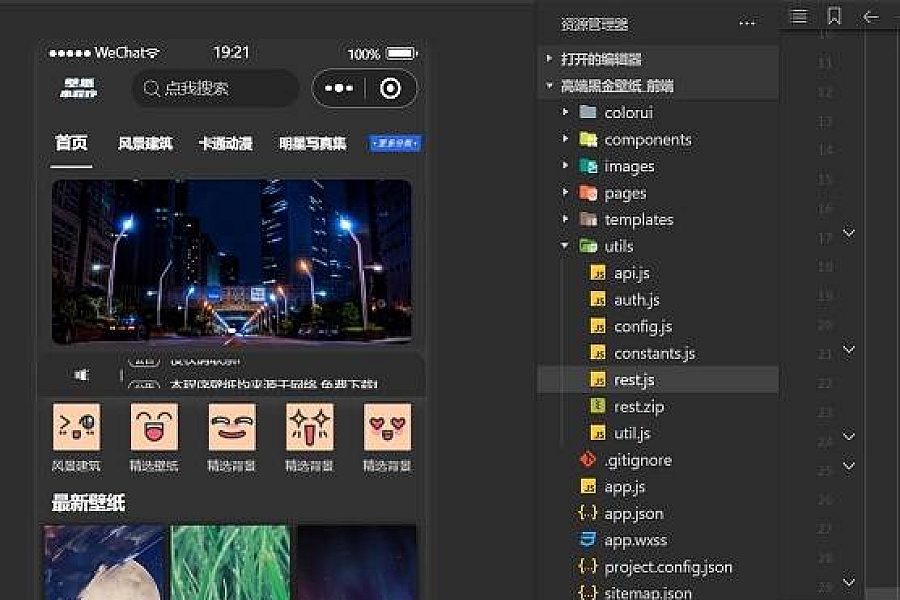Click the 最新壁纸 heading
The width and height of the screenshot is (900, 600).
coord(88,502)
